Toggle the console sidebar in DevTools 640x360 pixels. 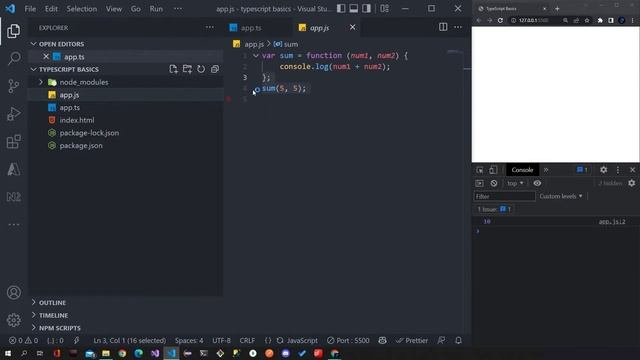point(480,183)
